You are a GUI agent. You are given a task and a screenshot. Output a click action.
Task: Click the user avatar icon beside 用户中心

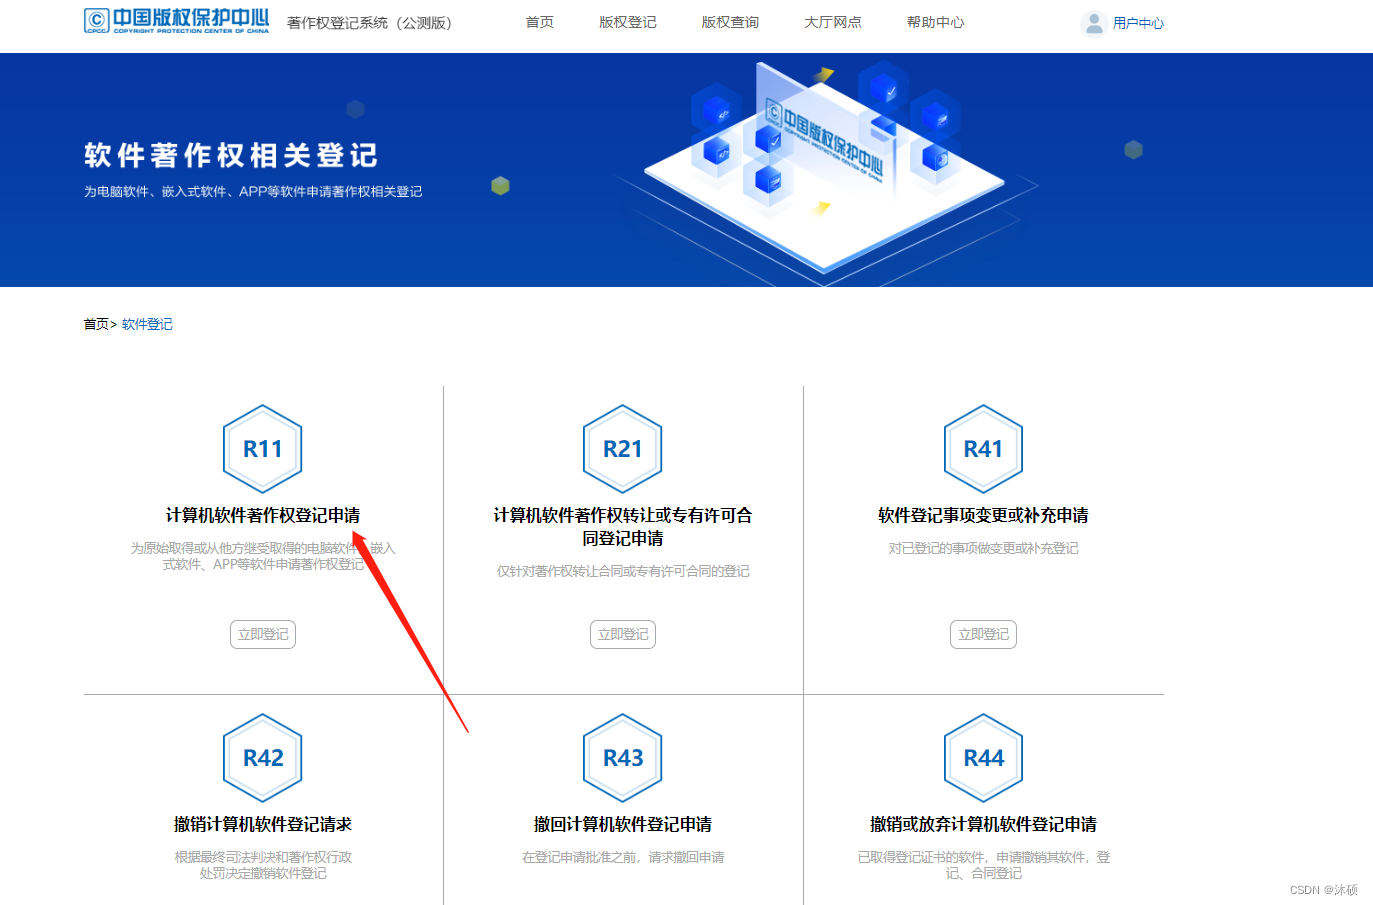(x=1094, y=22)
